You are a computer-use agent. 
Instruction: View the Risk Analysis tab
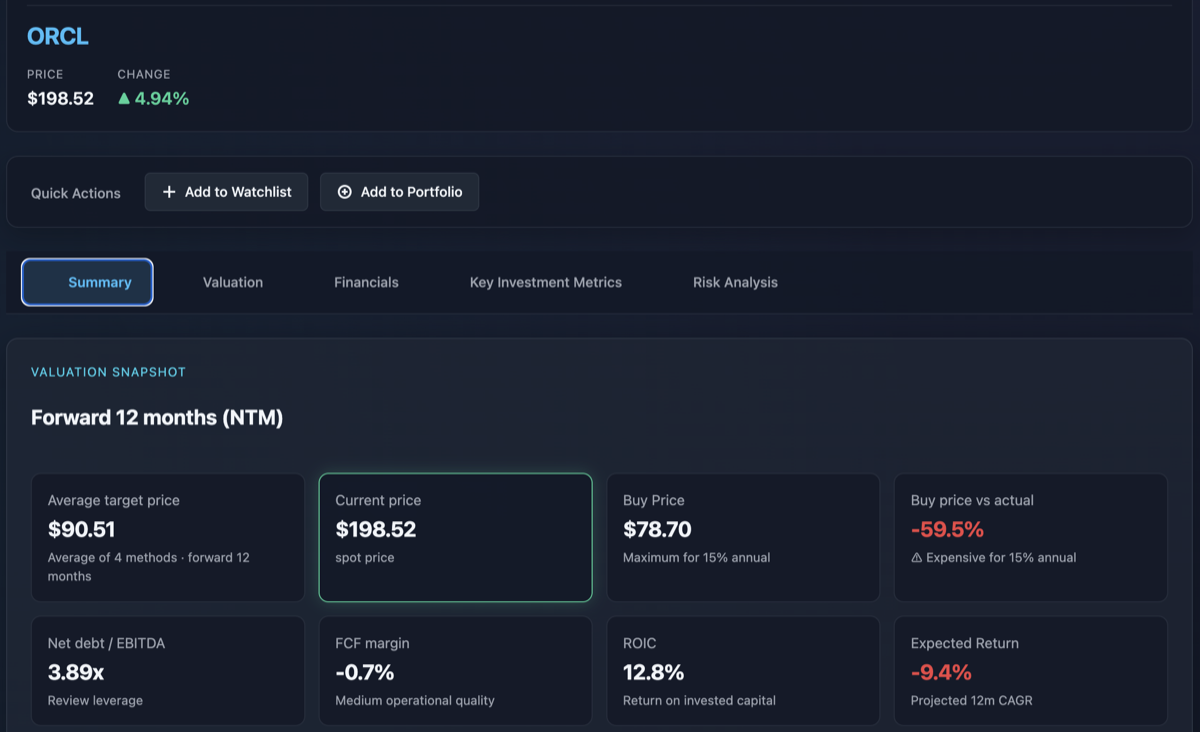pos(735,282)
